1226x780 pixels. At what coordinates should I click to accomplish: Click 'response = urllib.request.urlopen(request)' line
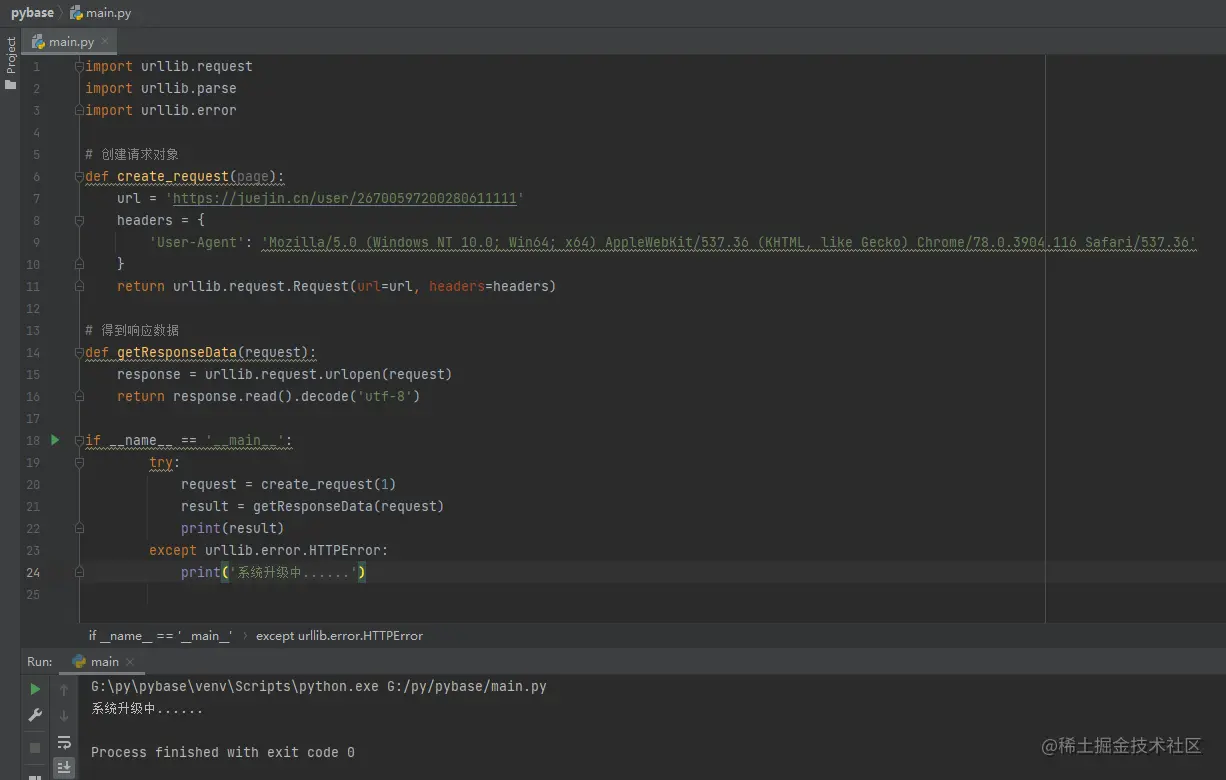pyautogui.click(x=285, y=374)
